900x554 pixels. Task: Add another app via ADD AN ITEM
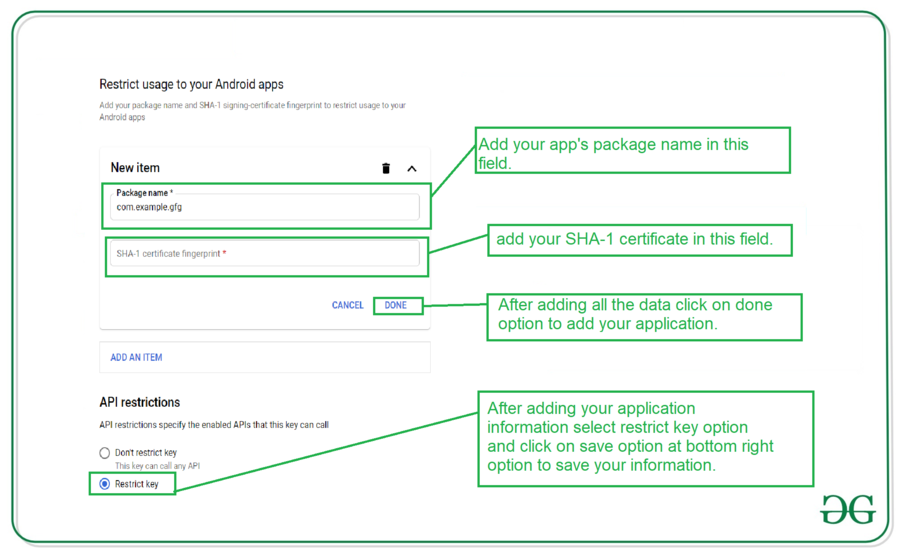136,357
